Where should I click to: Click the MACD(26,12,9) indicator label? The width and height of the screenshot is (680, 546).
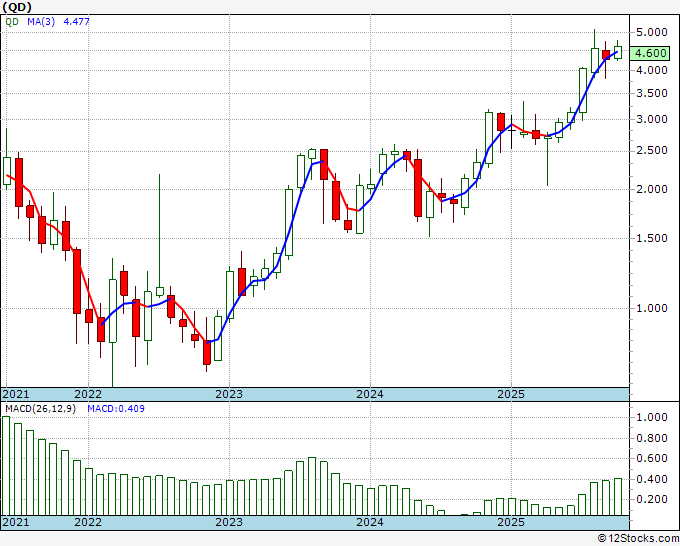(40, 409)
